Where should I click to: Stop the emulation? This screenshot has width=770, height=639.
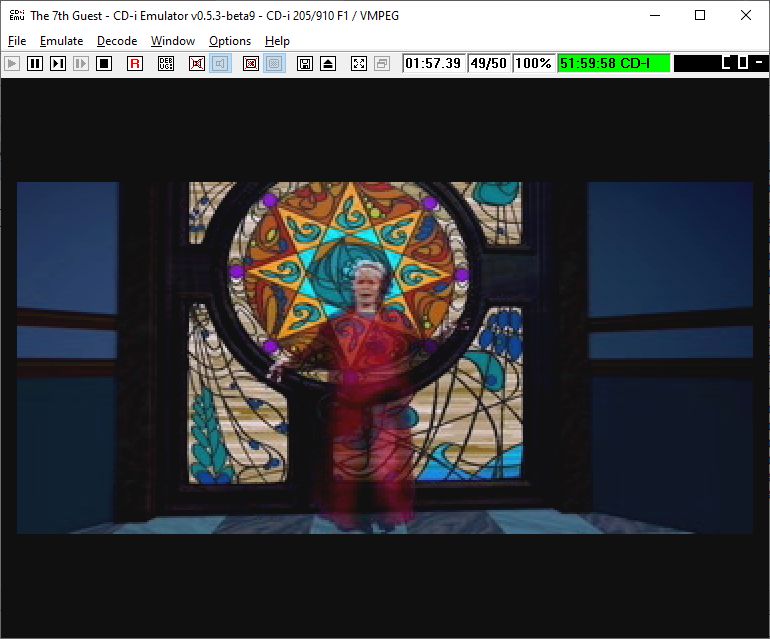point(104,63)
